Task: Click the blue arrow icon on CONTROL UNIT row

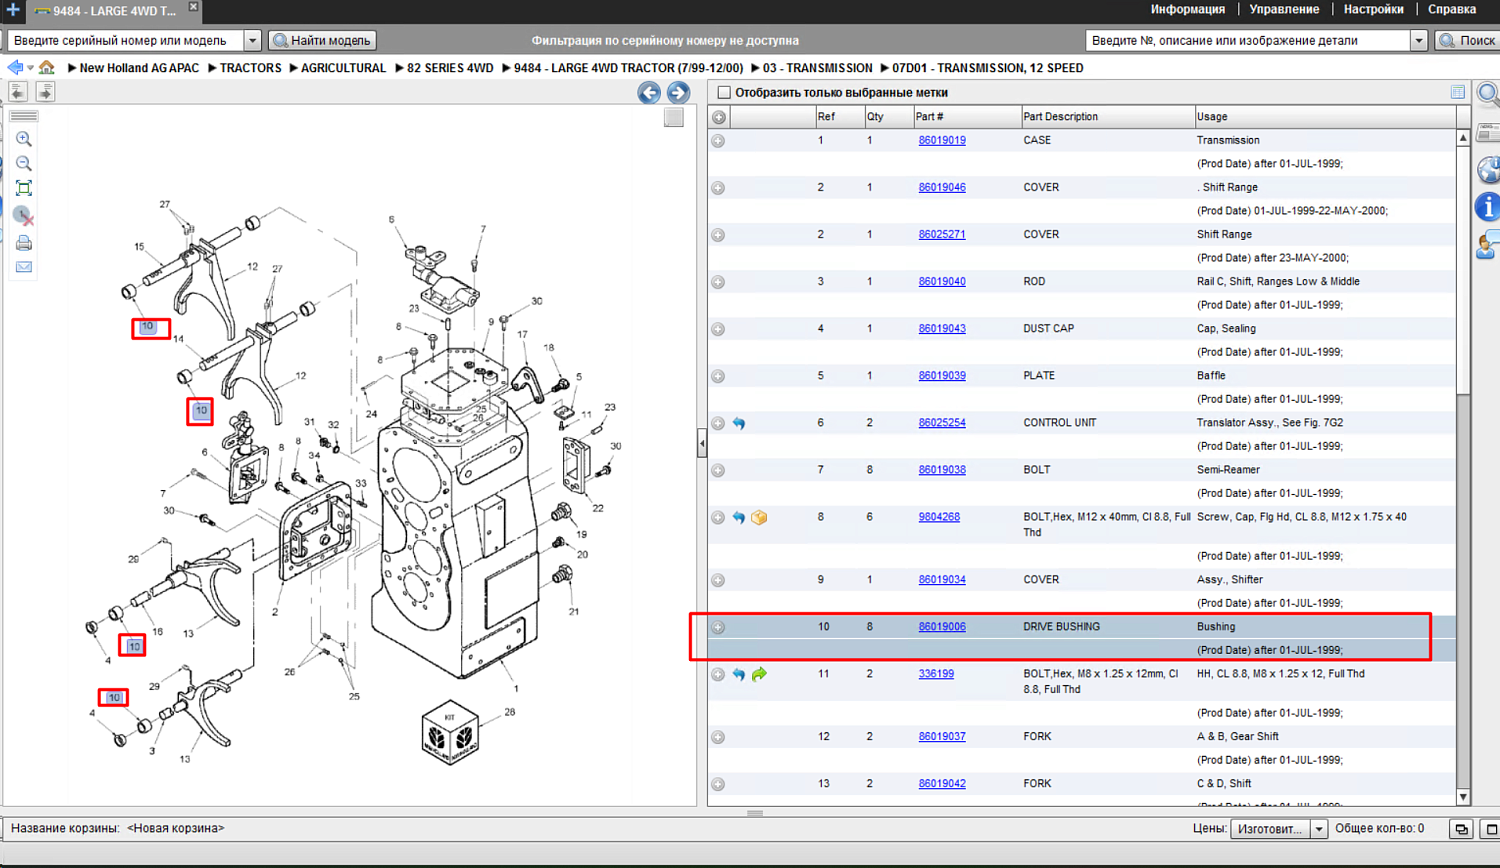Action: (x=739, y=424)
